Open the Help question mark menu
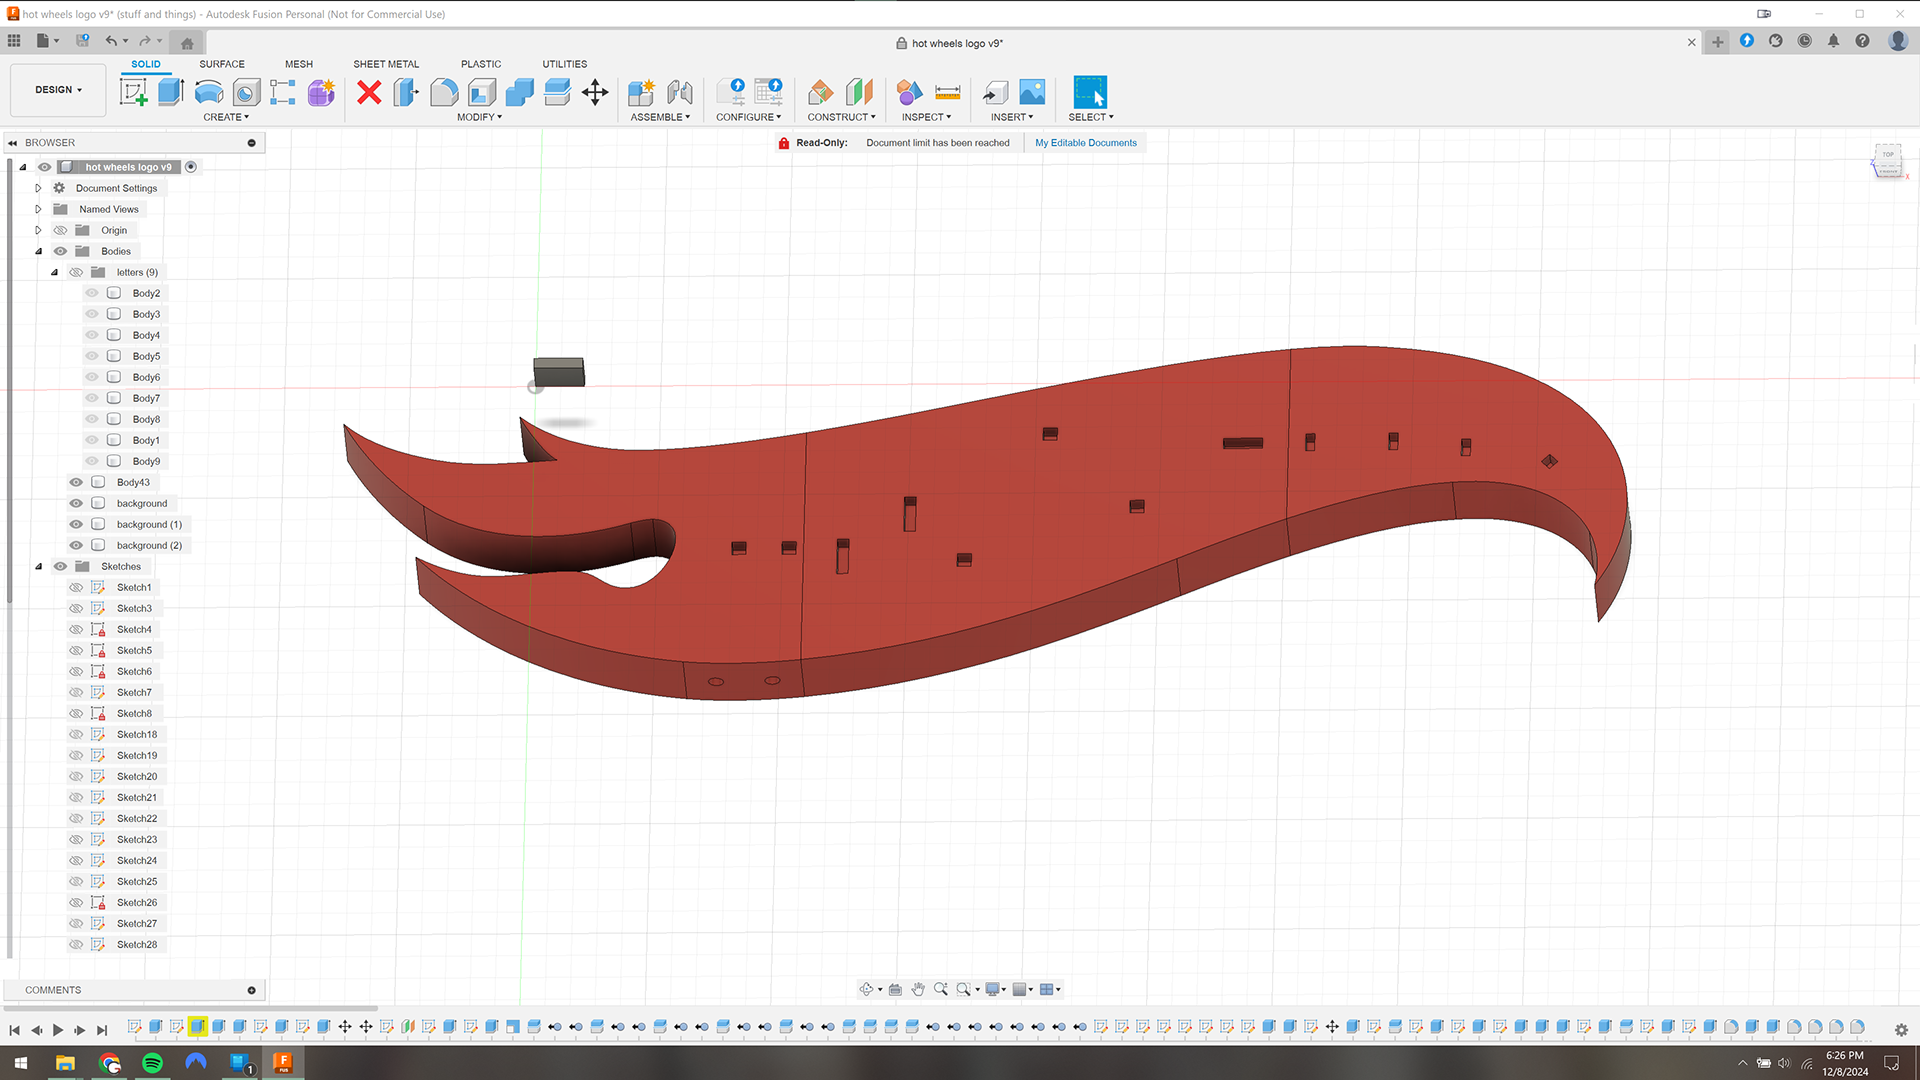The width and height of the screenshot is (1920, 1080). (1862, 41)
